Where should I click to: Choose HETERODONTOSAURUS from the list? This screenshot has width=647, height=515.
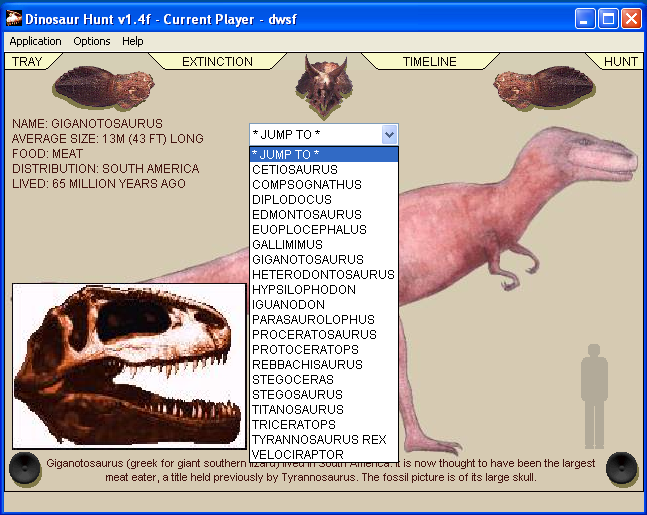tap(324, 274)
